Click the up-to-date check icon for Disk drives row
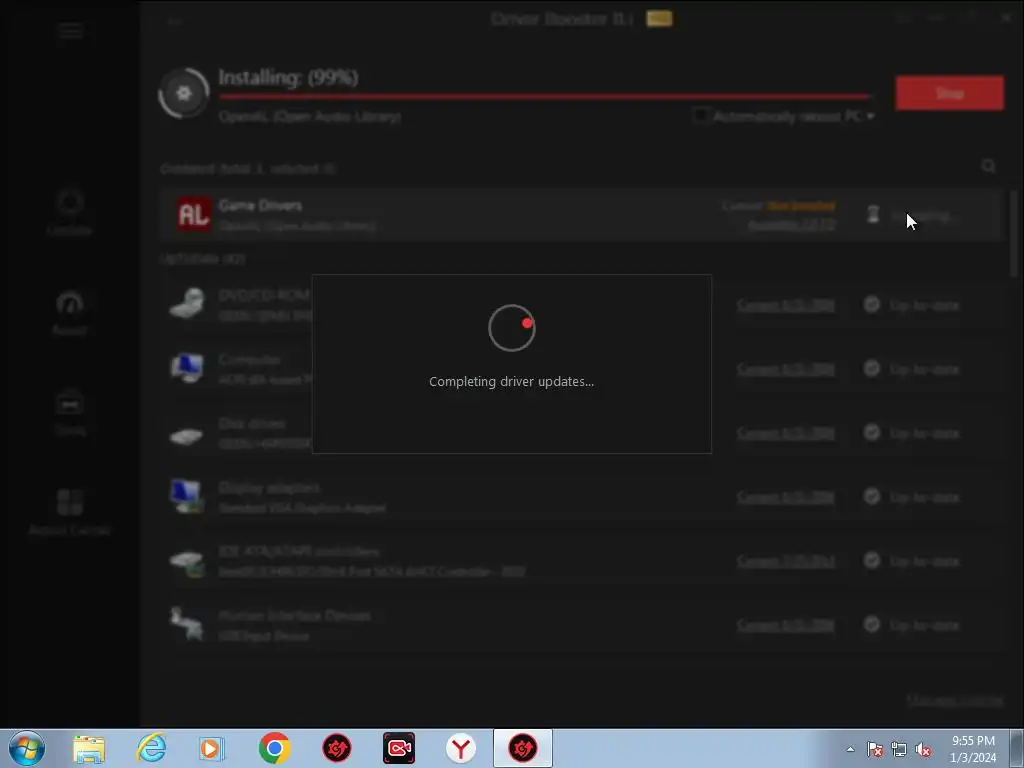This screenshot has height=768, width=1024. point(872,432)
